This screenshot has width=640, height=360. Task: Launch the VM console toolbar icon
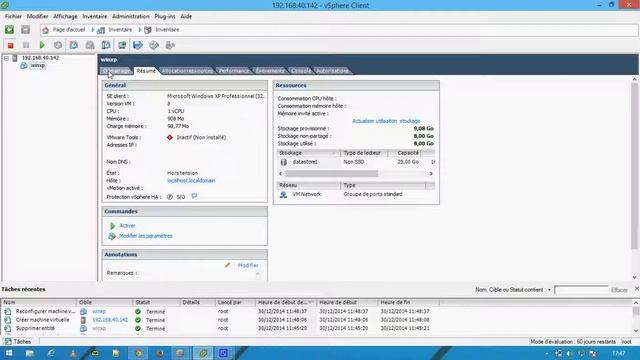pyautogui.click(x=122, y=45)
